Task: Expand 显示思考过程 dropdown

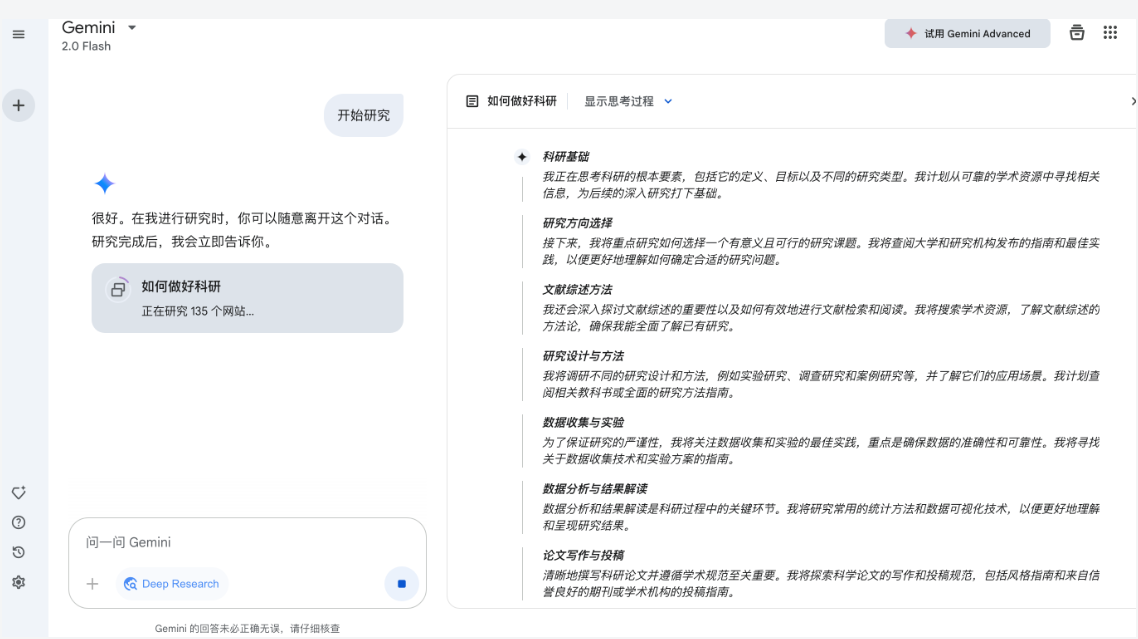Action: coord(629,102)
